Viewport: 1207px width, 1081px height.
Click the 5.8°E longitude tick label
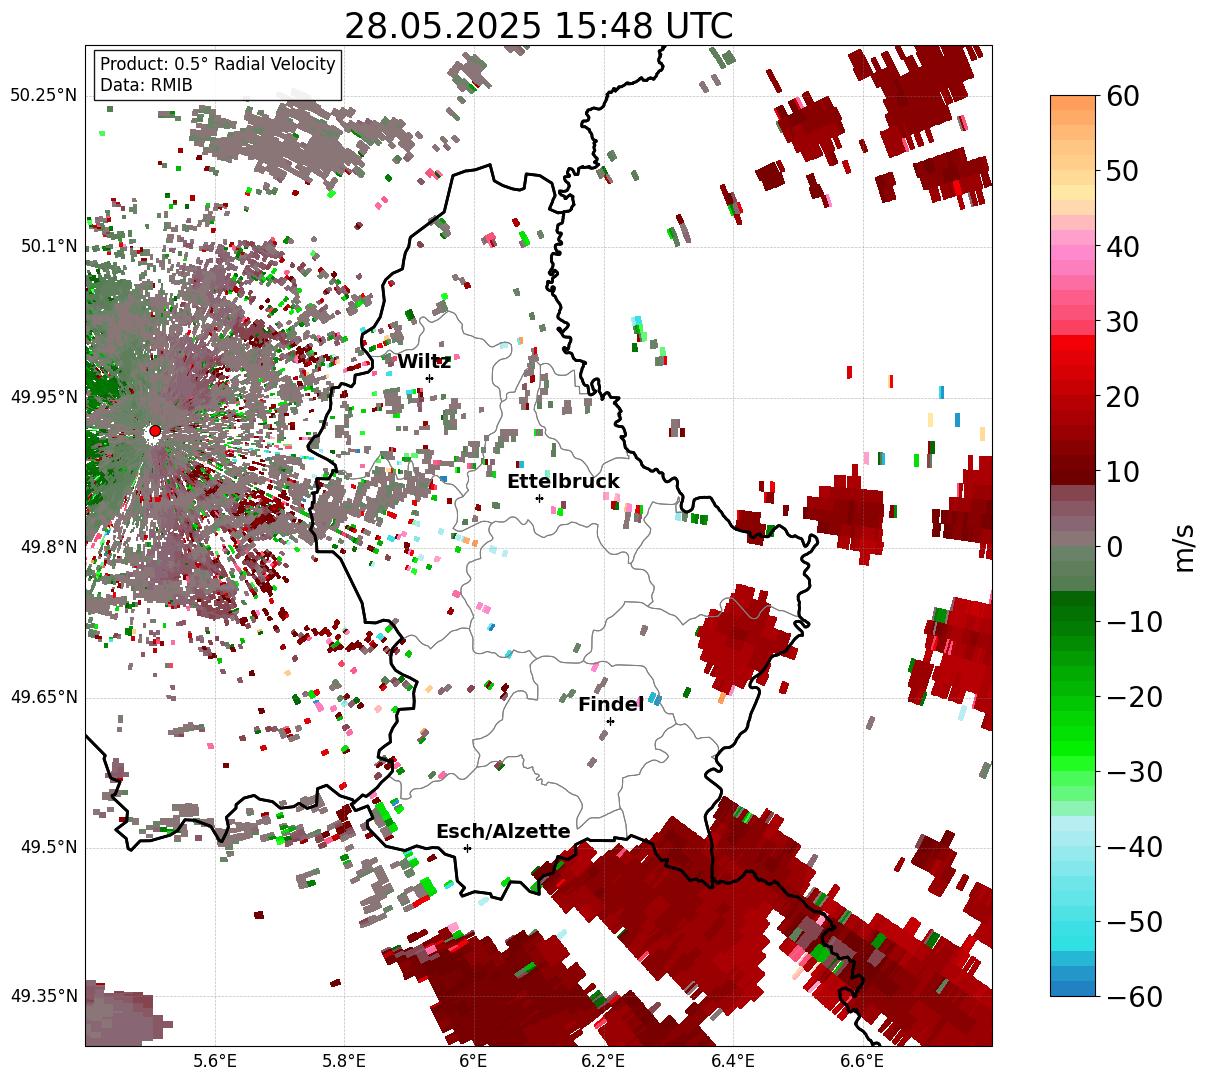[x=344, y=1061]
